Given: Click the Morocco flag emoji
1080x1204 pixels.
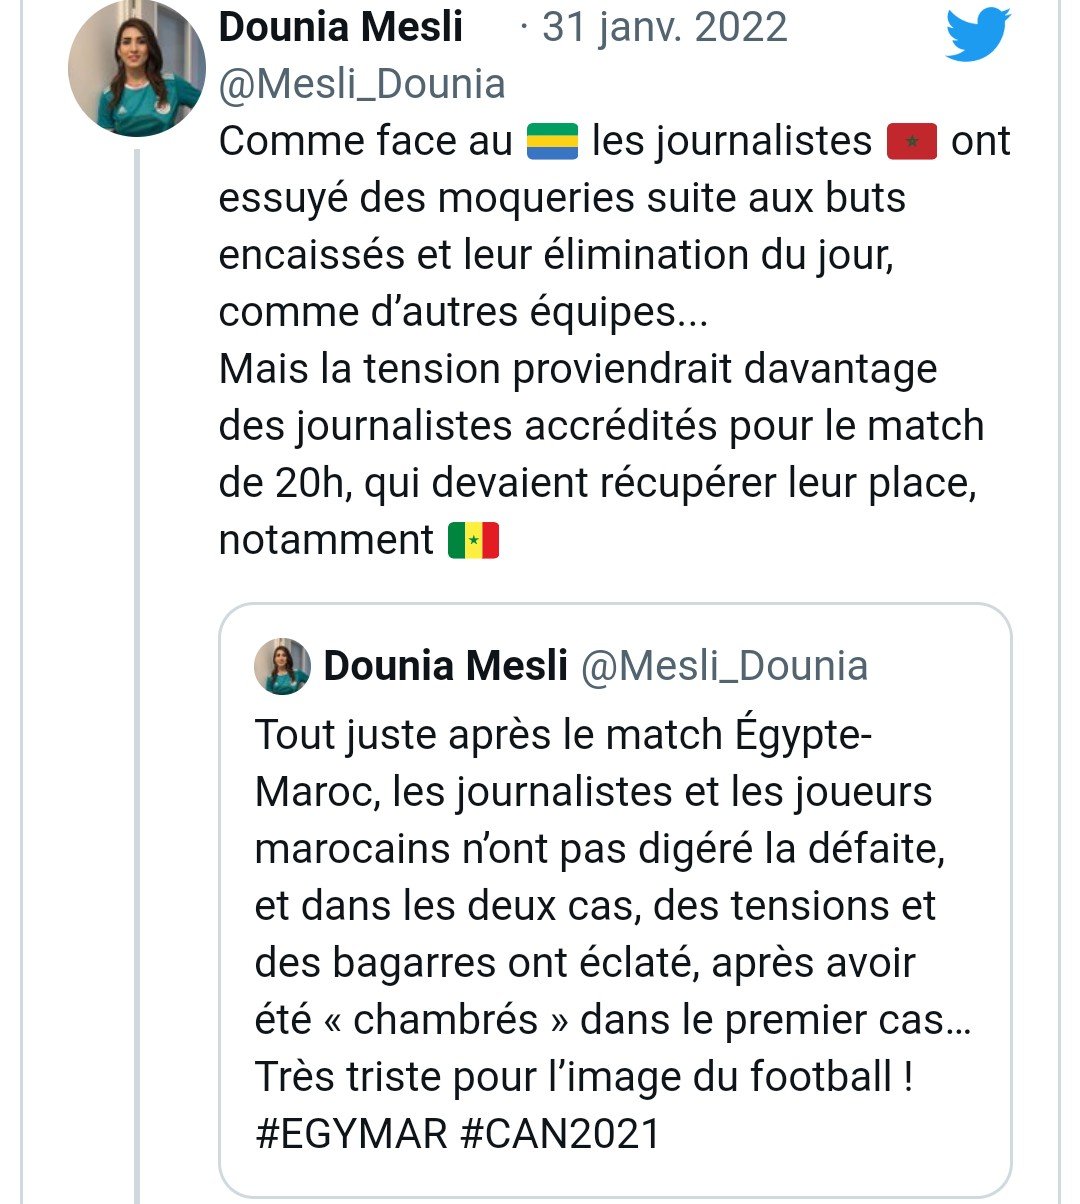Looking at the screenshot, I should (911, 142).
